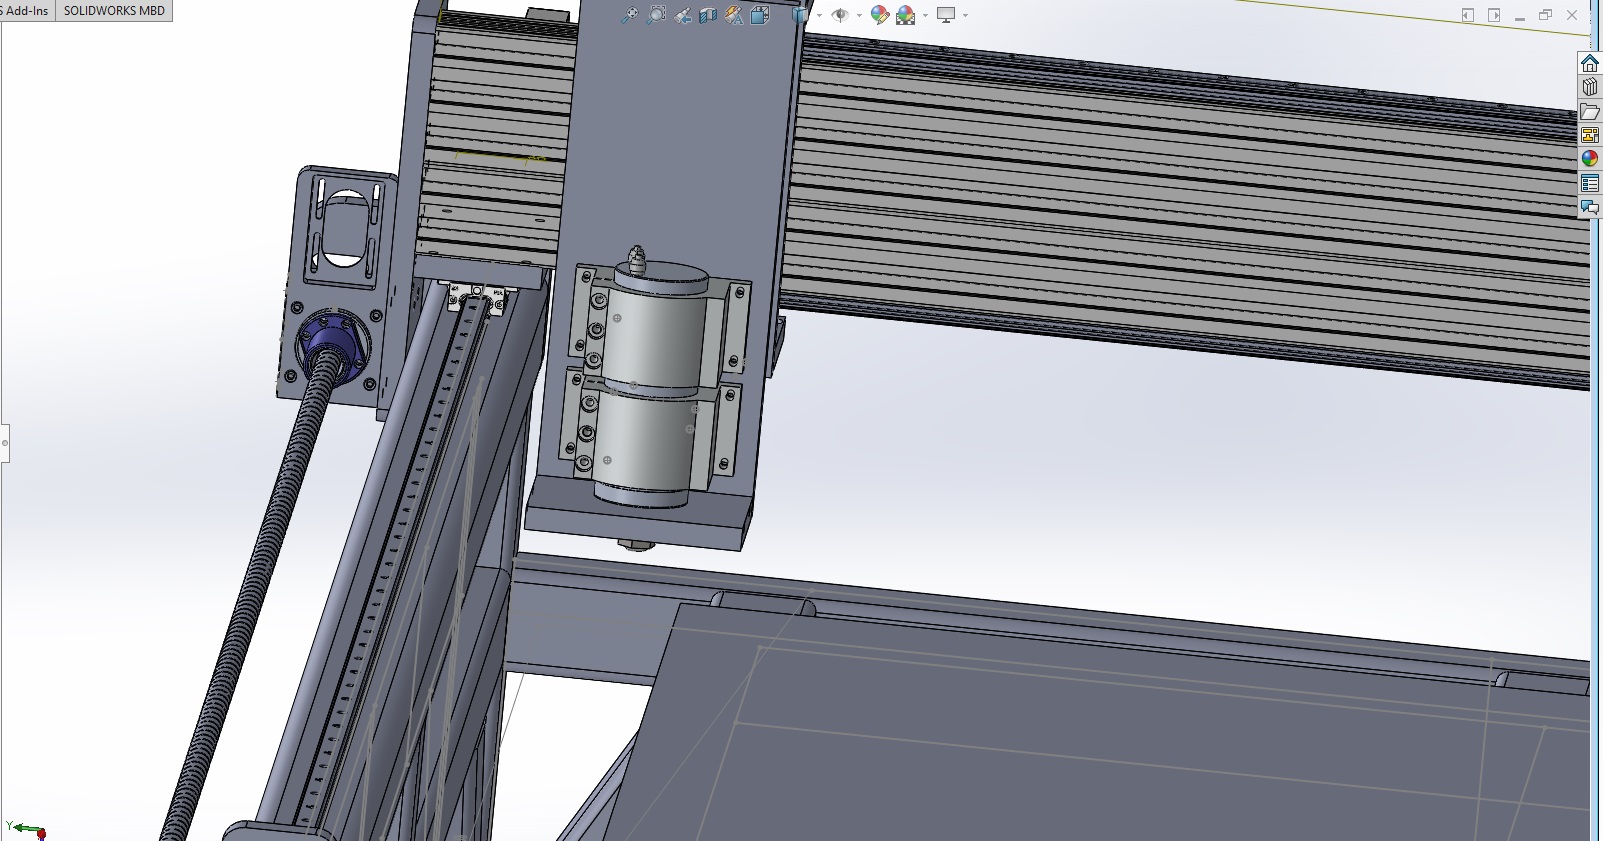Click the View Settings monitor icon
The height and width of the screenshot is (841, 1603).
(945, 15)
